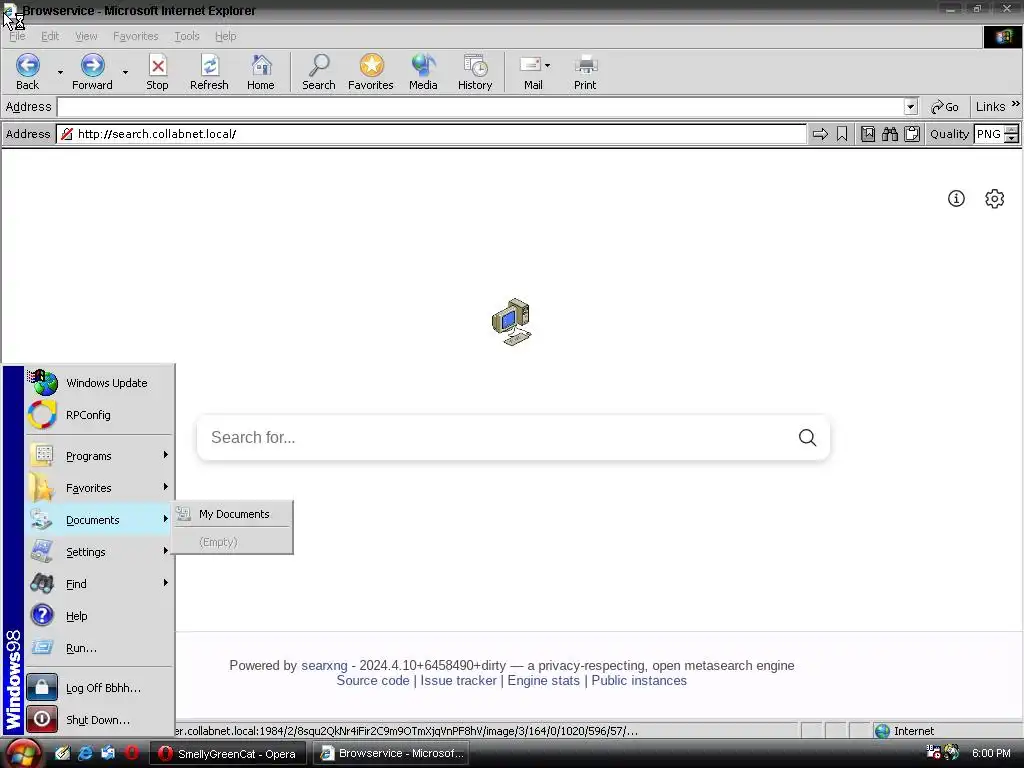Viewport: 1024px width, 768px height.
Task: Choose Help in the Start menu
Action: pyautogui.click(x=99, y=616)
